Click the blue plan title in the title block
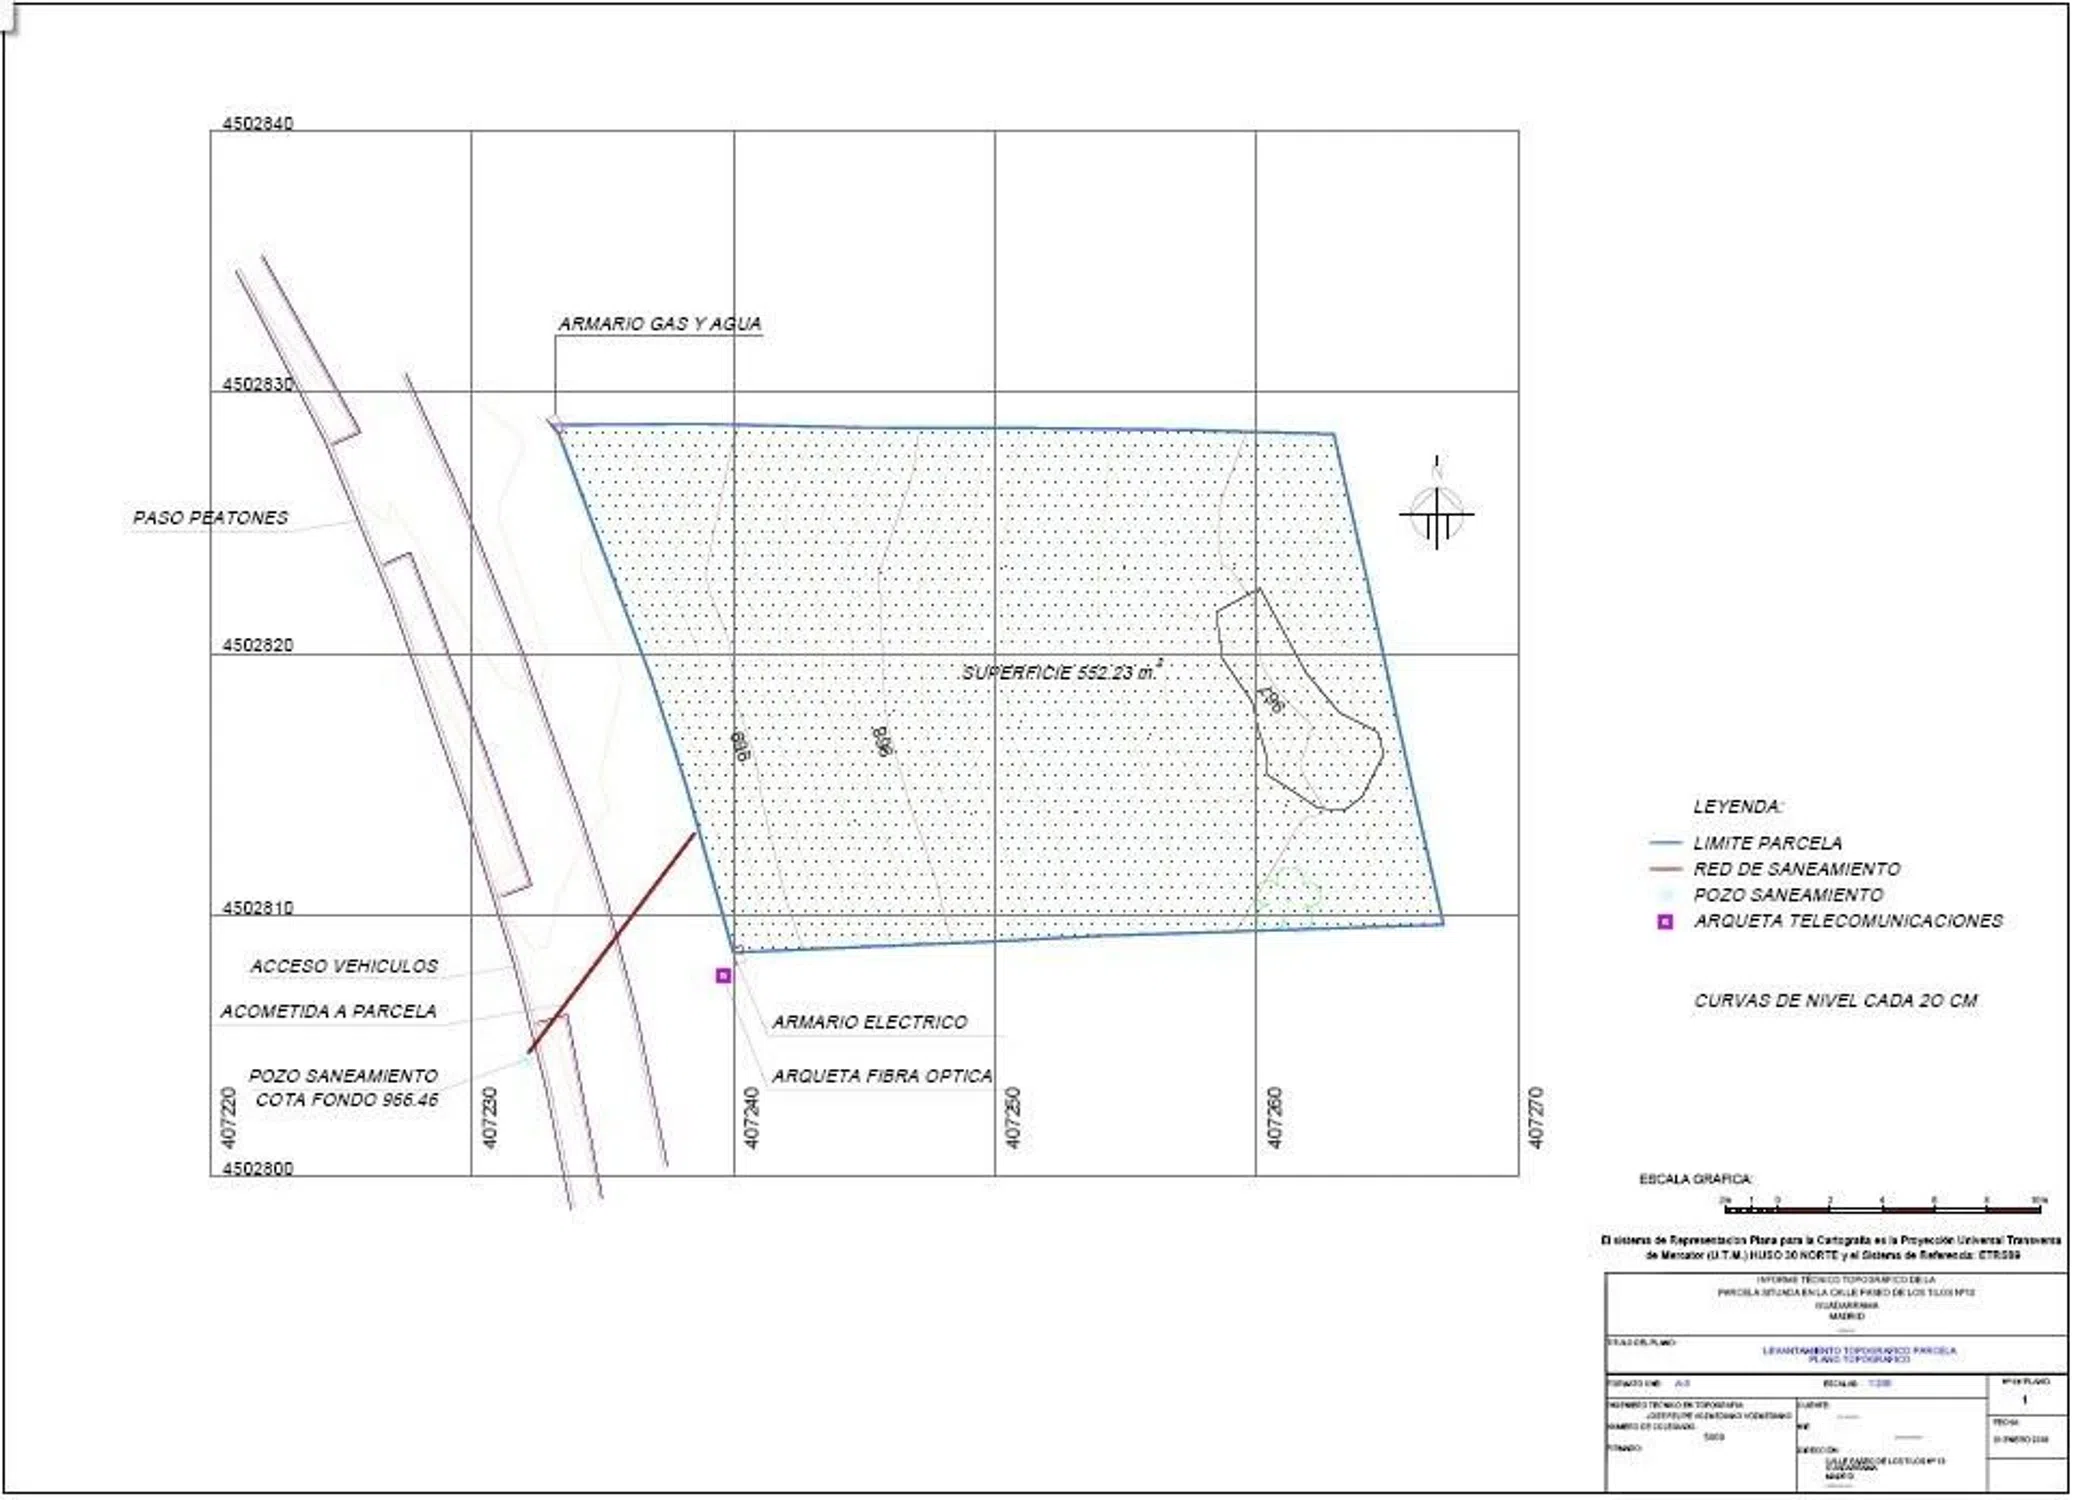Viewport: 2080px width, 1500px height. click(x=1858, y=1354)
